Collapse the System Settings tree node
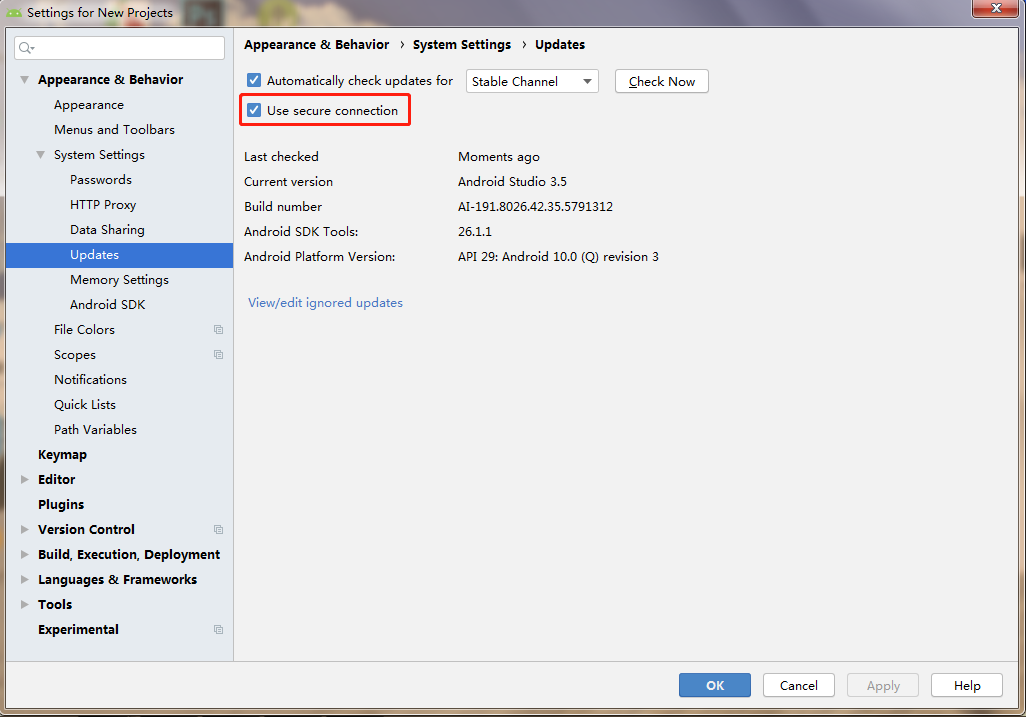 41,155
